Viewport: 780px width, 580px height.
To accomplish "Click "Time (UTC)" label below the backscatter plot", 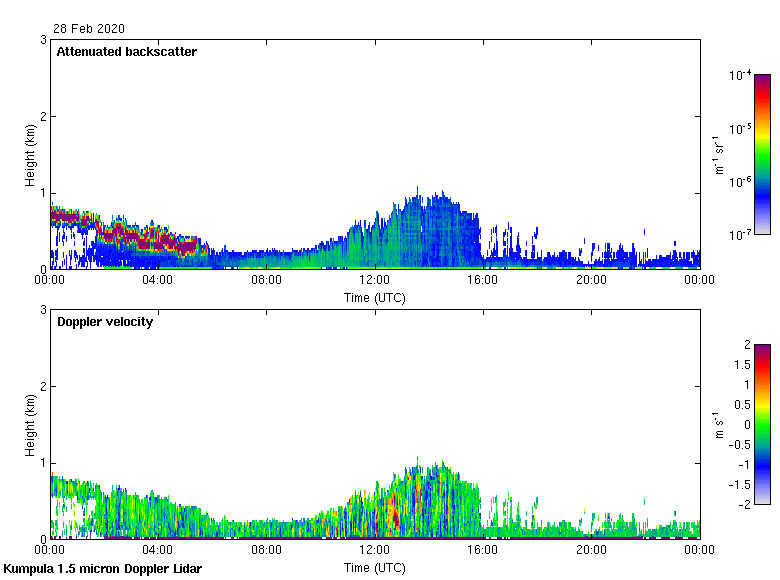I will 375,297.
